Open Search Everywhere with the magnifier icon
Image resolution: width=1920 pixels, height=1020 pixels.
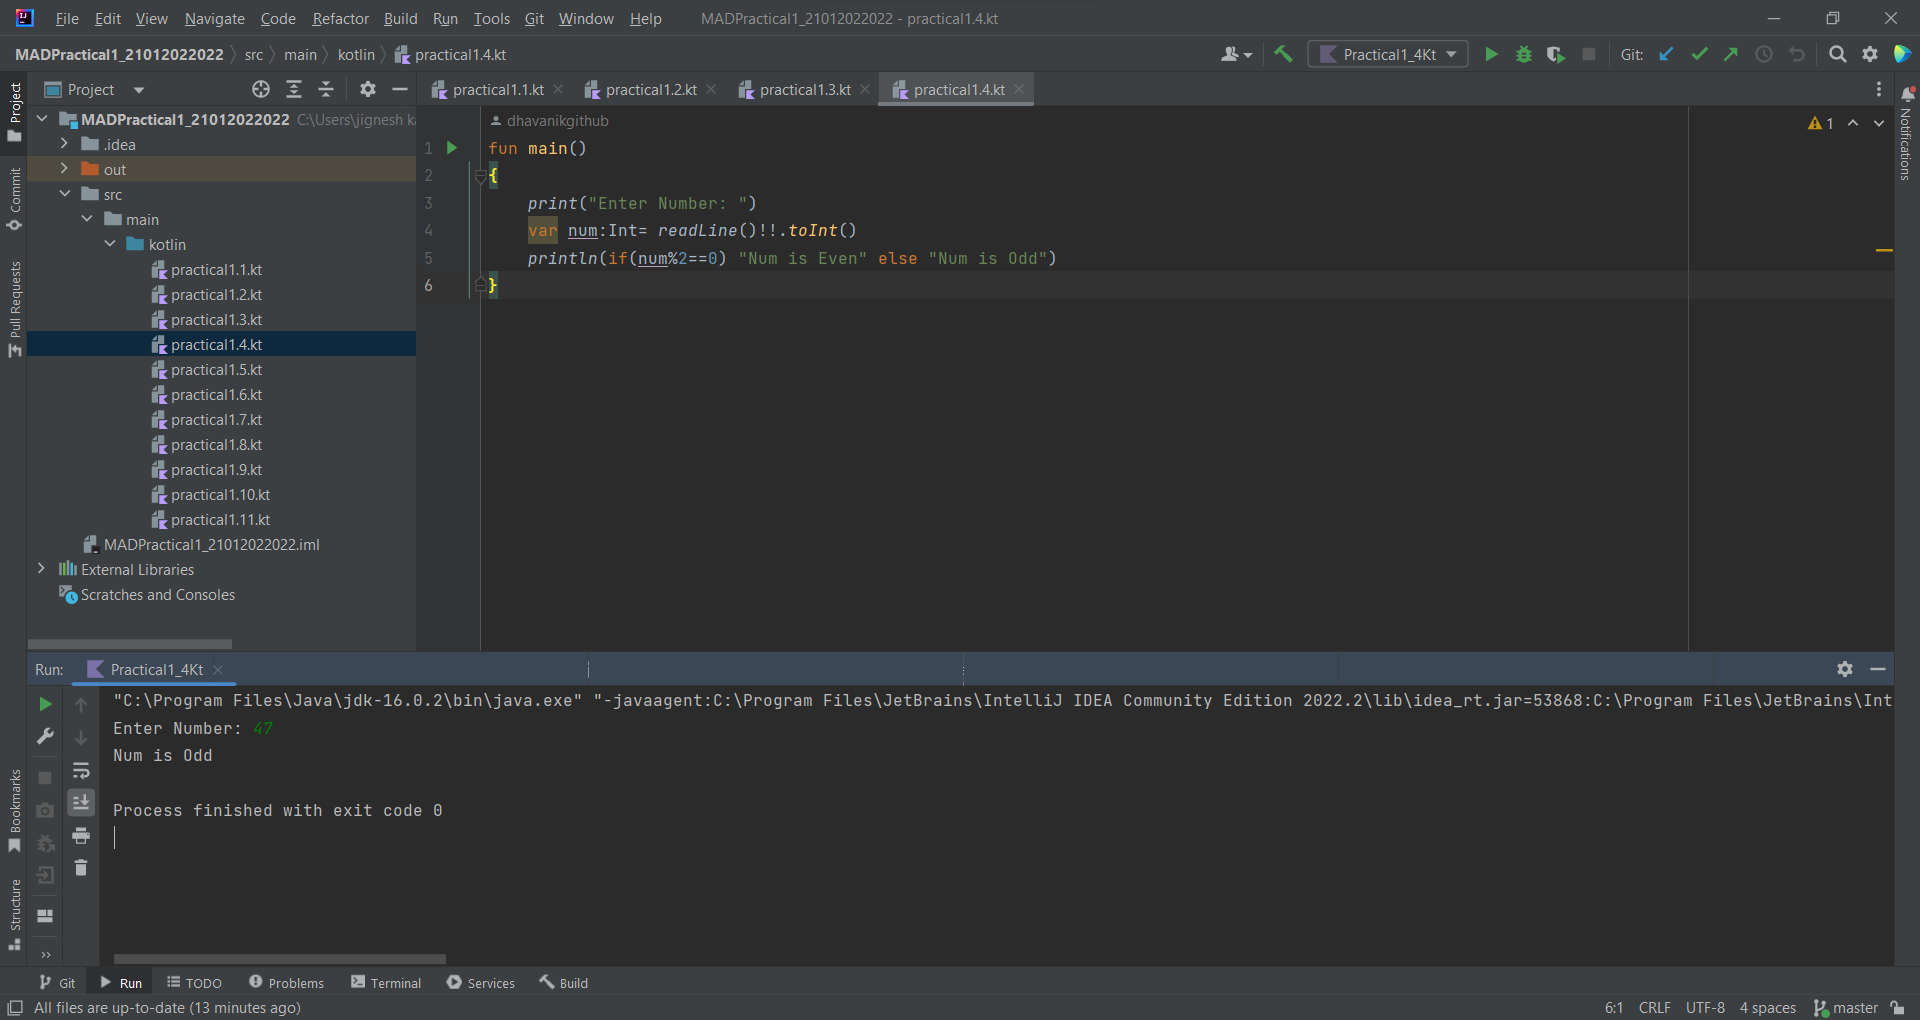[x=1838, y=54]
